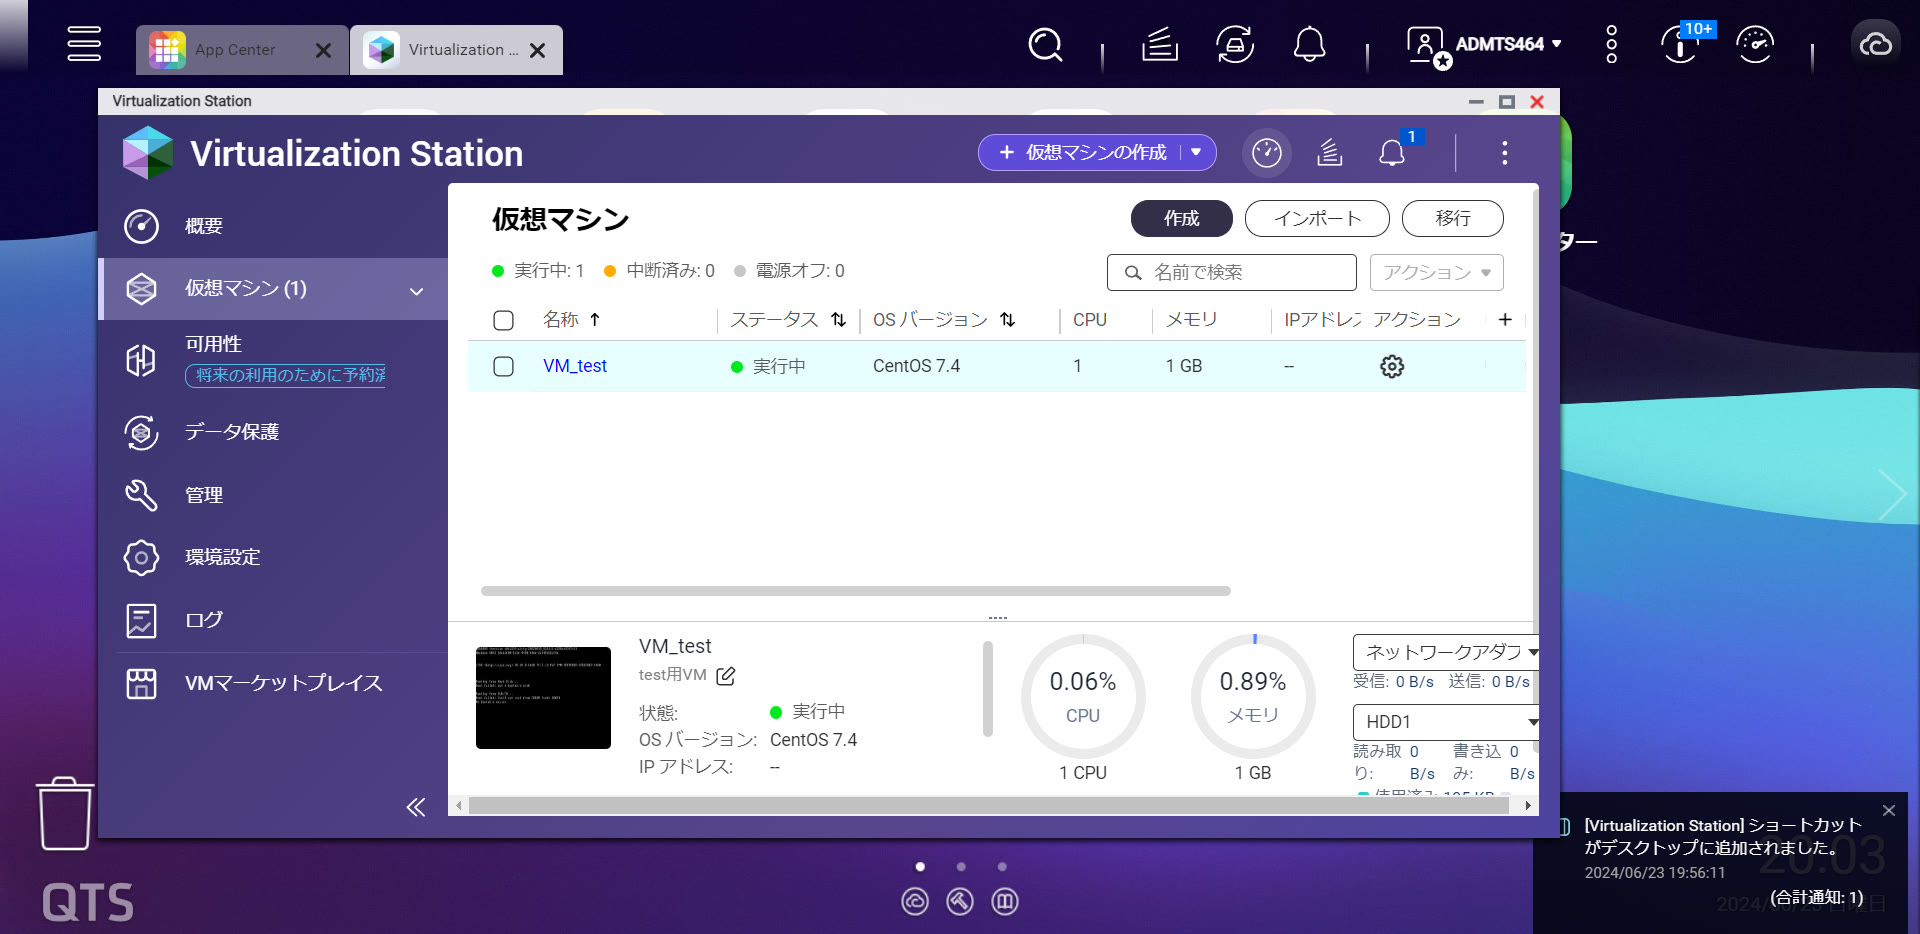Open the VM_test console thumbnail

point(543,698)
